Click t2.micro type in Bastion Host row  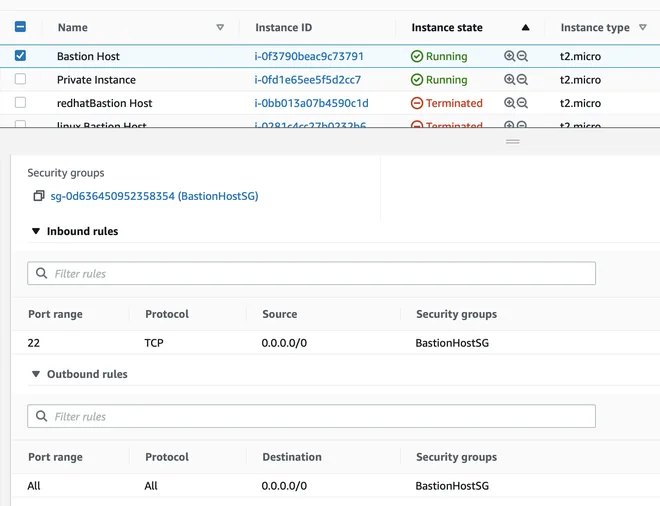[x=580, y=56]
